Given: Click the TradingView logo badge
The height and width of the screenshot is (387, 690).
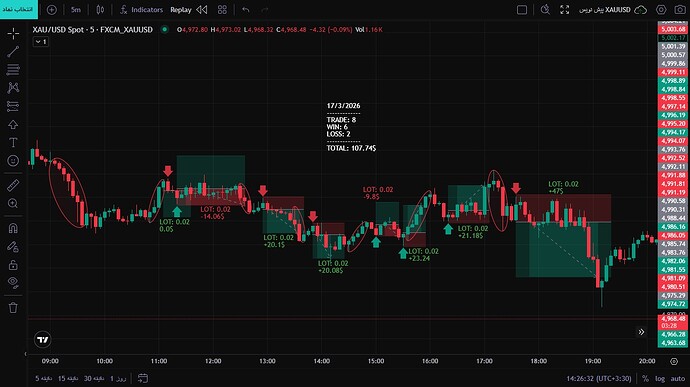Looking at the screenshot, I should coord(43,339).
